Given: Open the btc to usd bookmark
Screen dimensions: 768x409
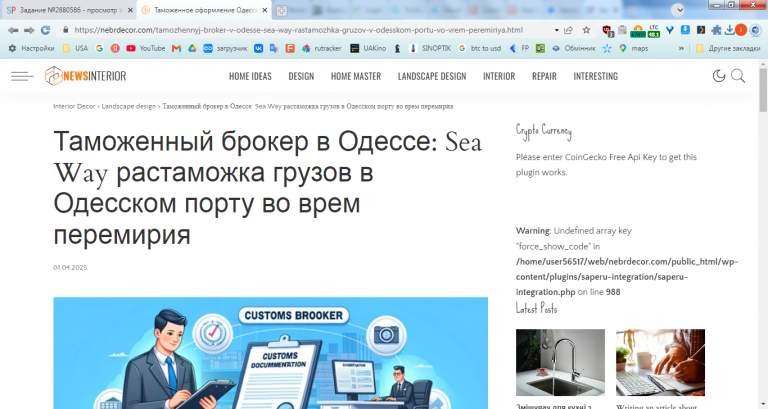Looking at the screenshot, I should (x=480, y=48).
